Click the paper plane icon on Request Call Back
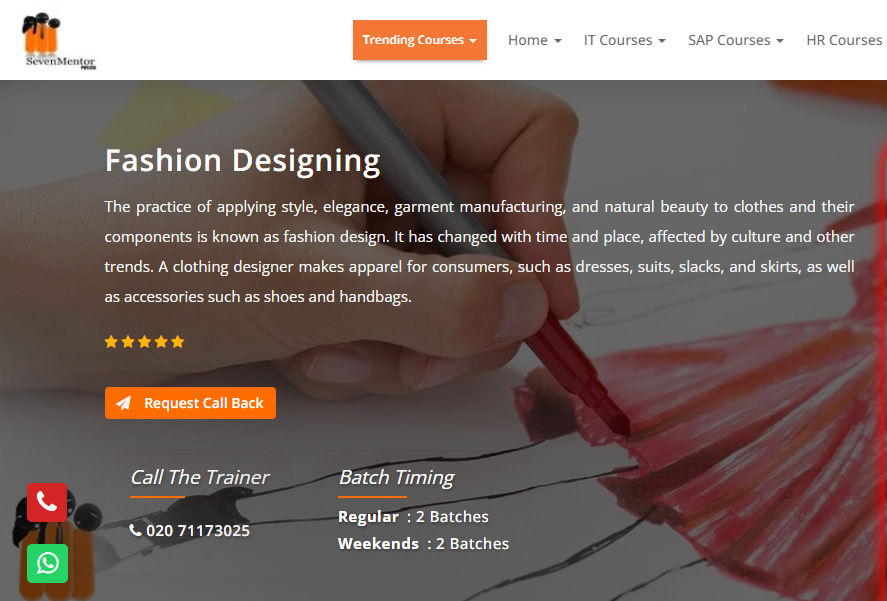Image resolution: width=887 pixels, height=601 pixels. pos(123,403)
